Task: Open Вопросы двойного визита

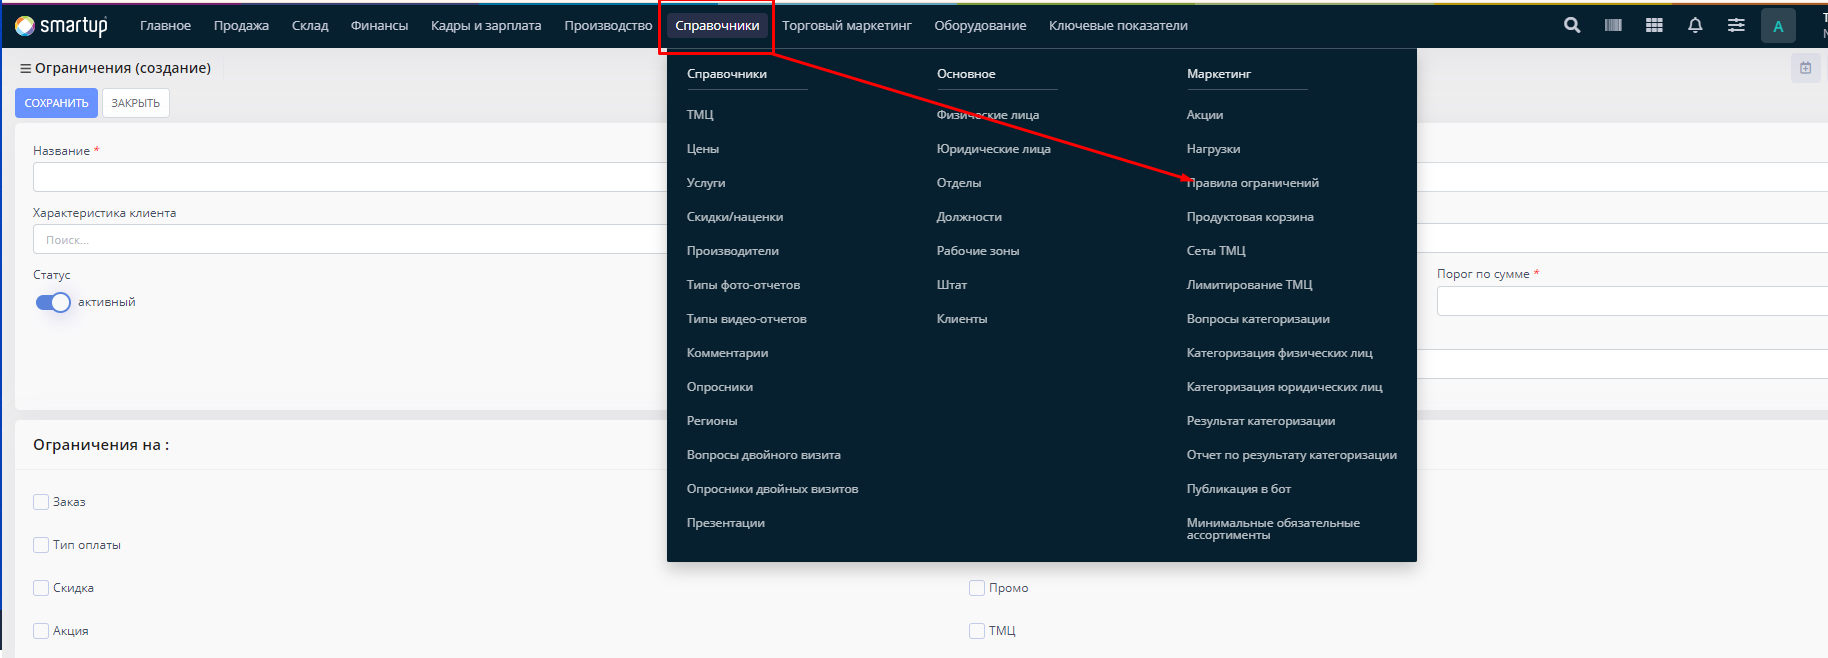Action: click(764, 455)
